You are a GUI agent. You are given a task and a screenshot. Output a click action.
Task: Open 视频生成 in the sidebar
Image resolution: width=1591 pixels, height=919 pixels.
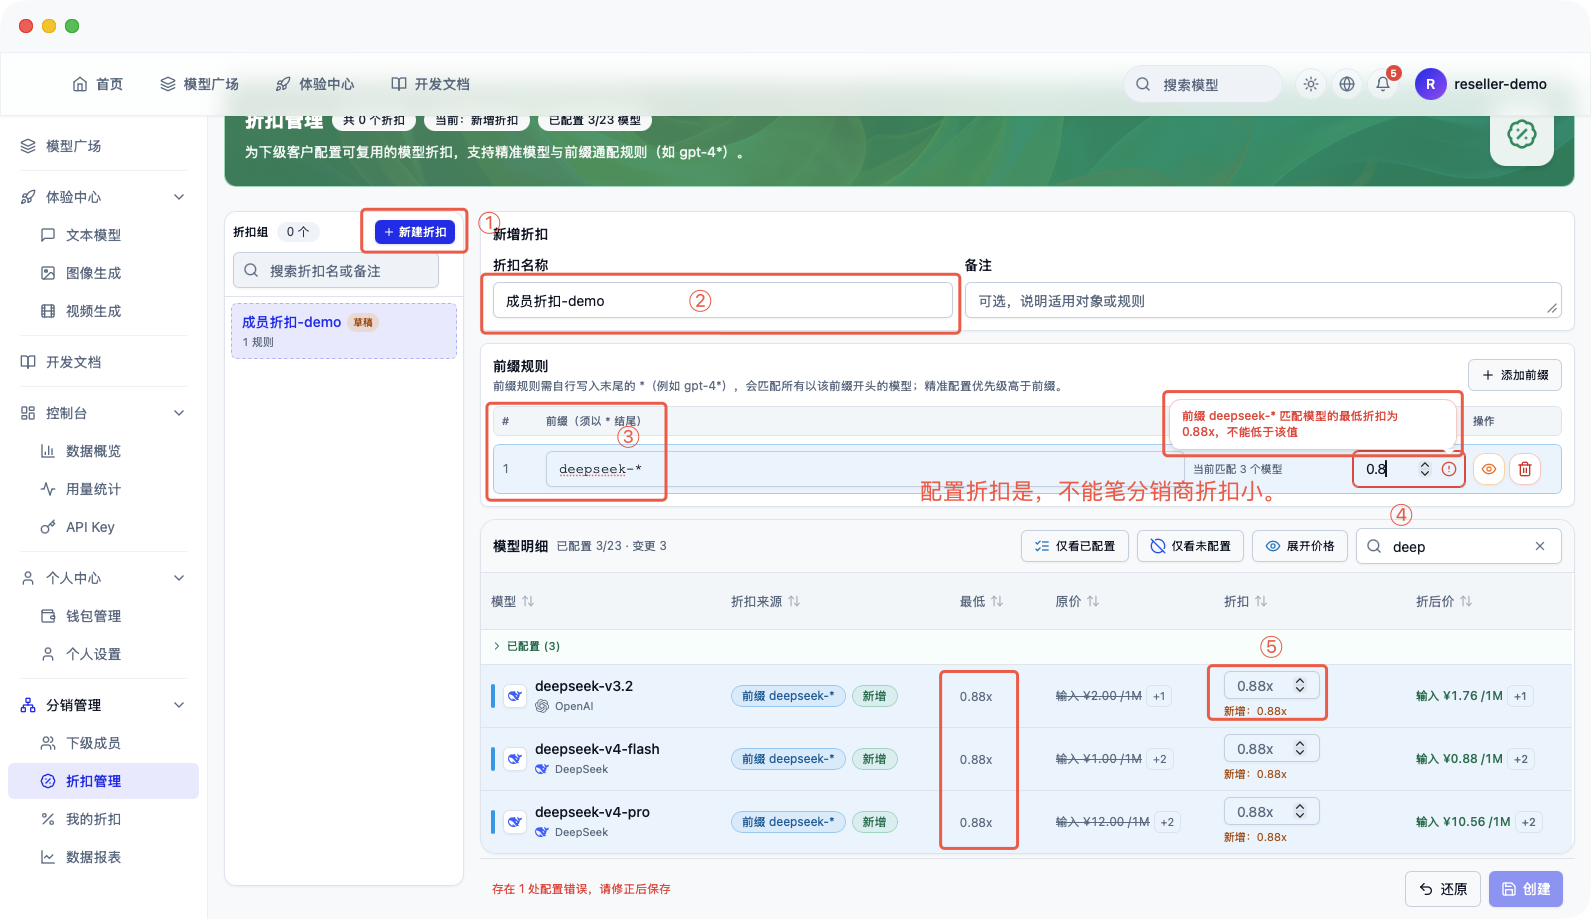click(x=104, y=311)
